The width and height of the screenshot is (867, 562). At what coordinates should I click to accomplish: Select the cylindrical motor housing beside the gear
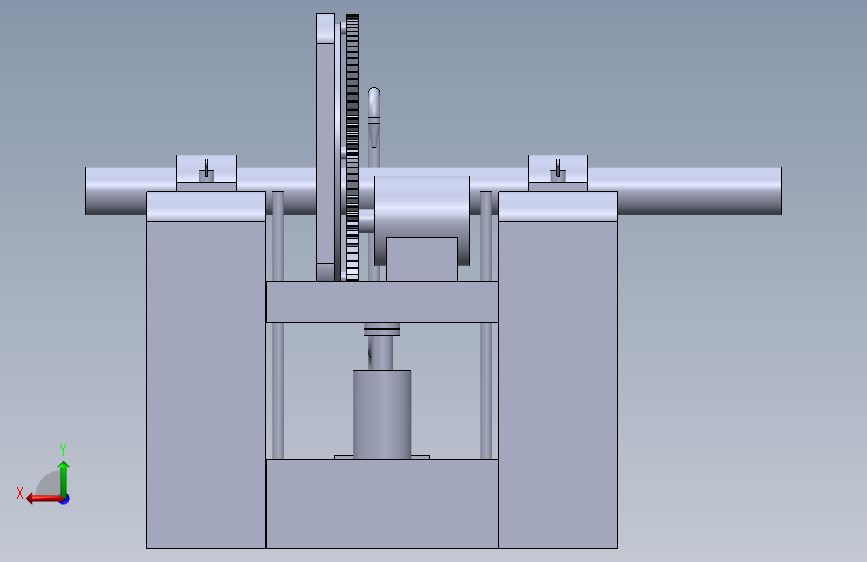(422, 206)
